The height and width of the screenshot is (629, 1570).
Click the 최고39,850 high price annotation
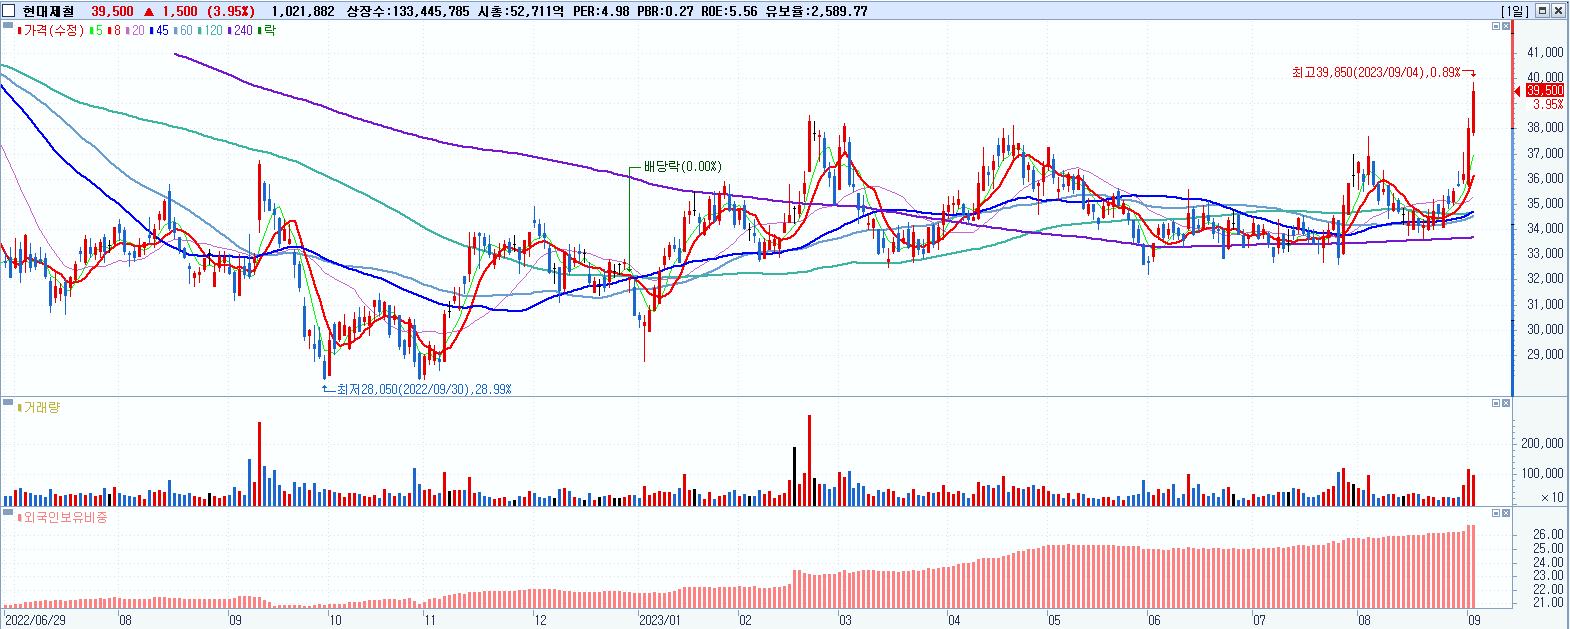(1376, 72)
